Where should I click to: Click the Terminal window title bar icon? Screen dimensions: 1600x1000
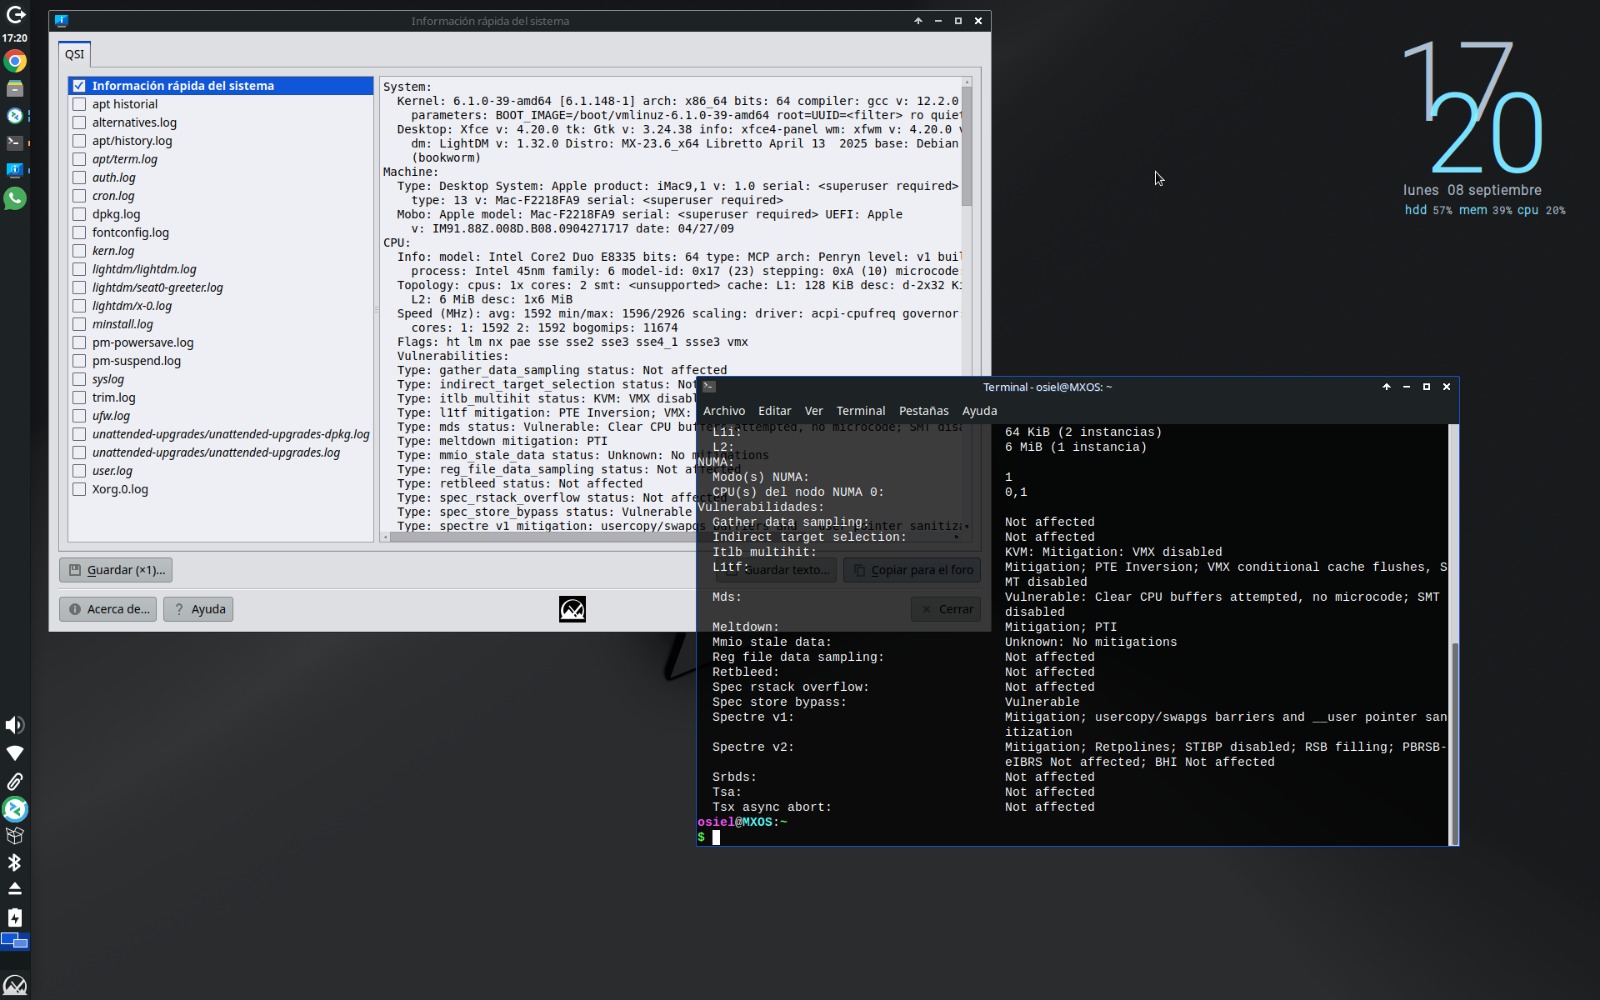708,387
